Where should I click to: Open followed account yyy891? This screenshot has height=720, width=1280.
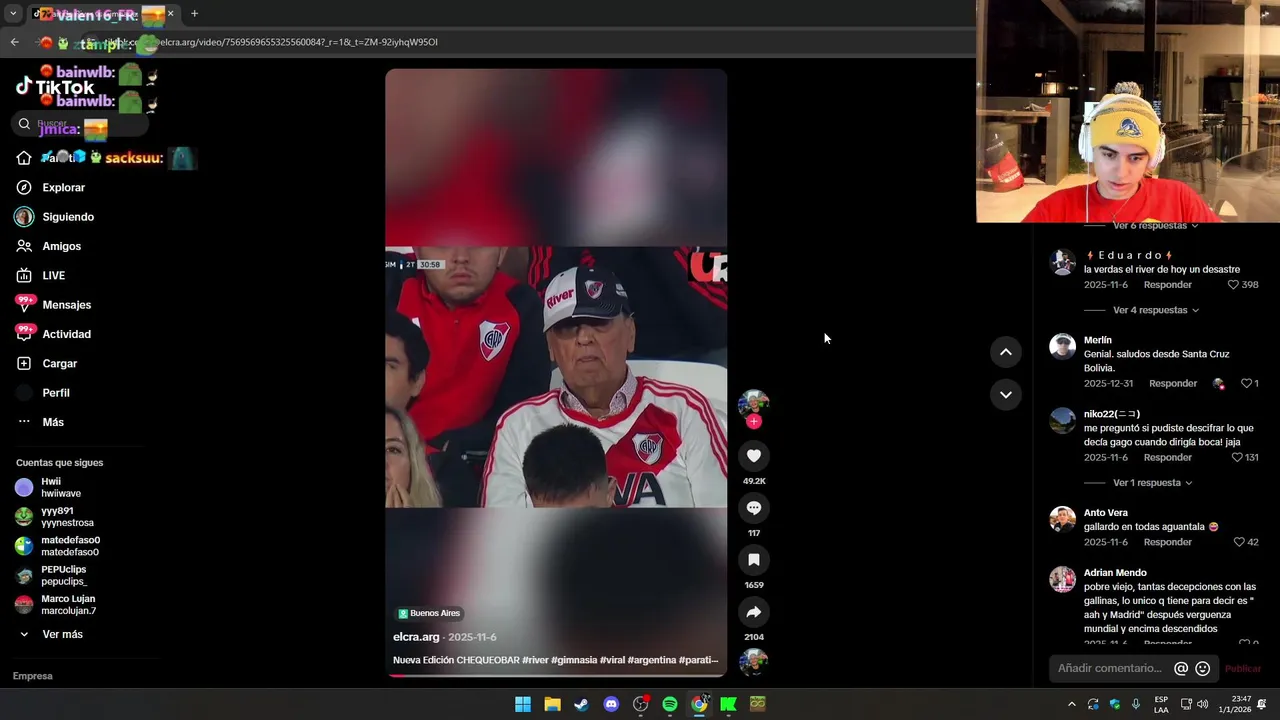point(67,517)
